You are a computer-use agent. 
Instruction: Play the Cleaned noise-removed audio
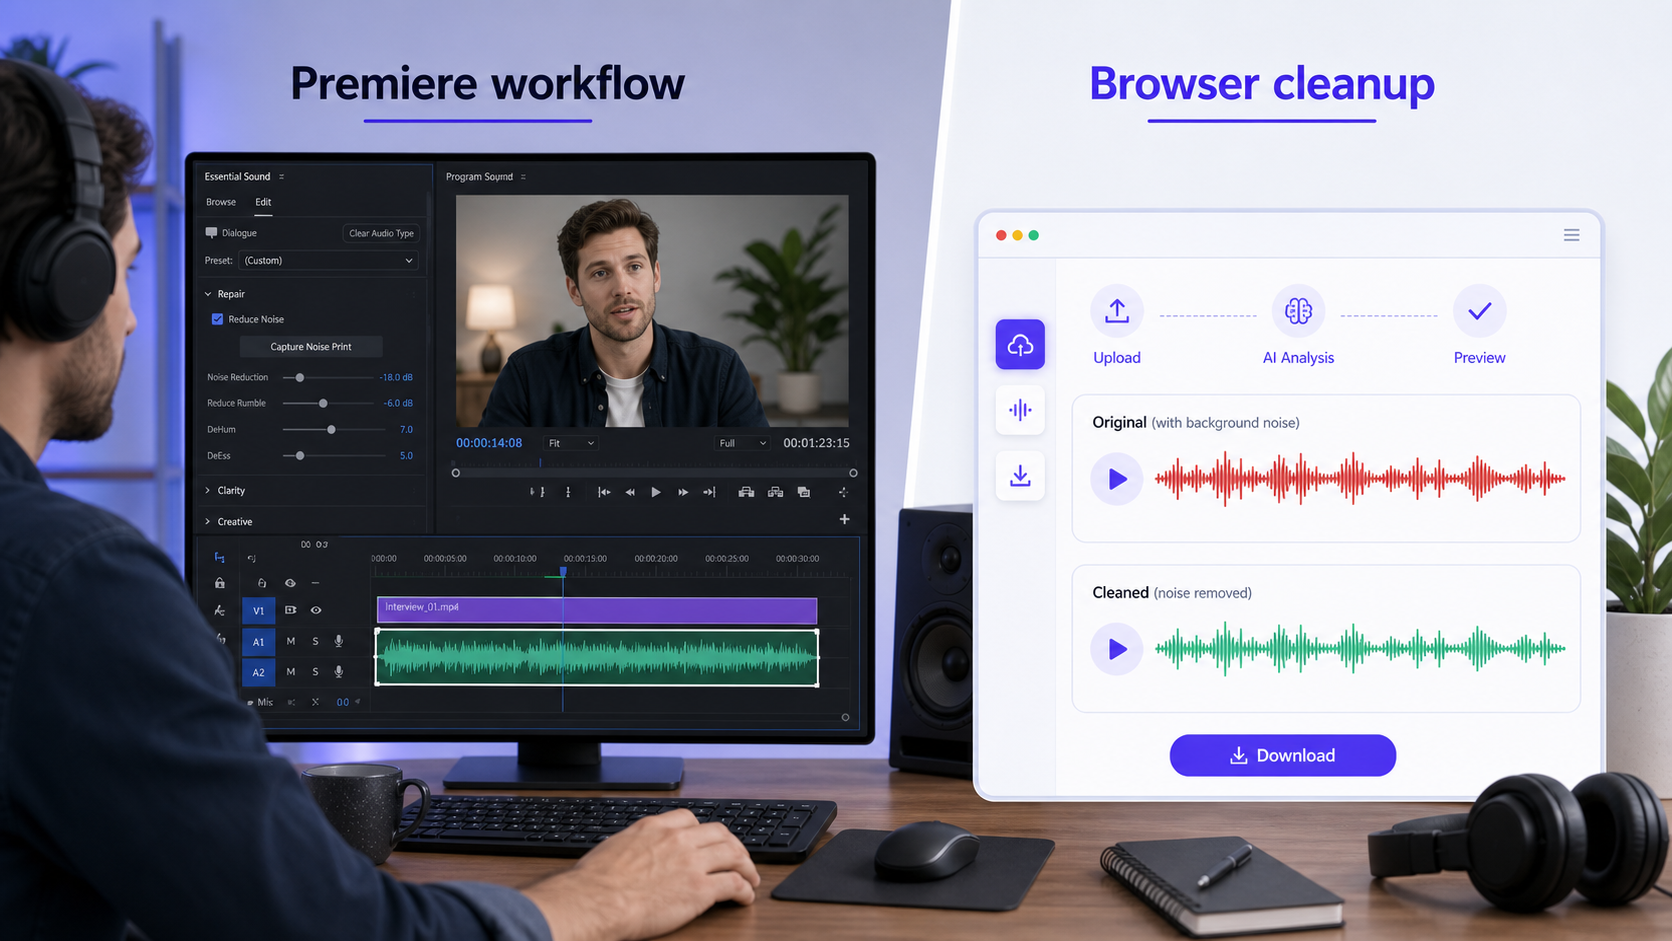click(1117, 649)
